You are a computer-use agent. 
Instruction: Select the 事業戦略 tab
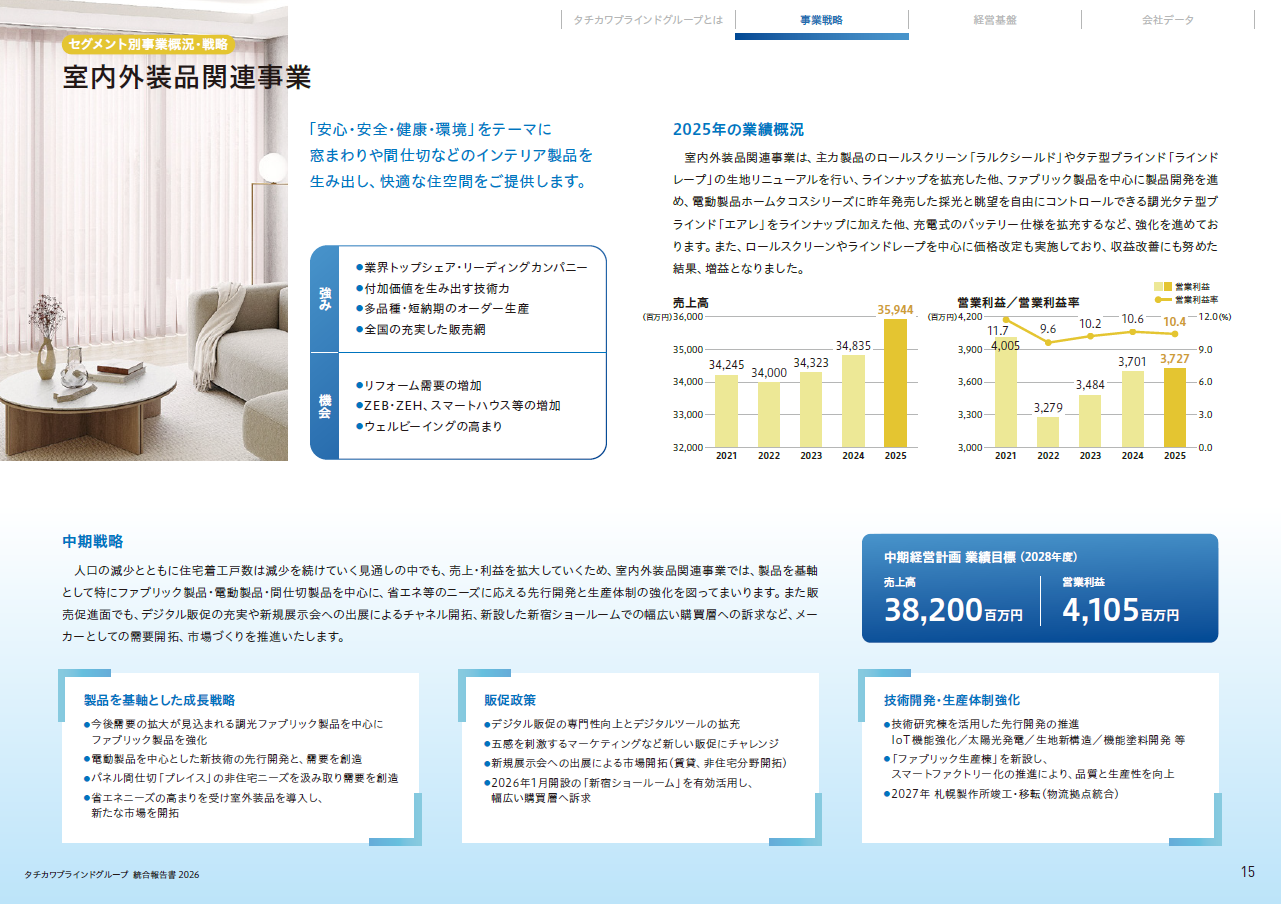click(822, 20)
